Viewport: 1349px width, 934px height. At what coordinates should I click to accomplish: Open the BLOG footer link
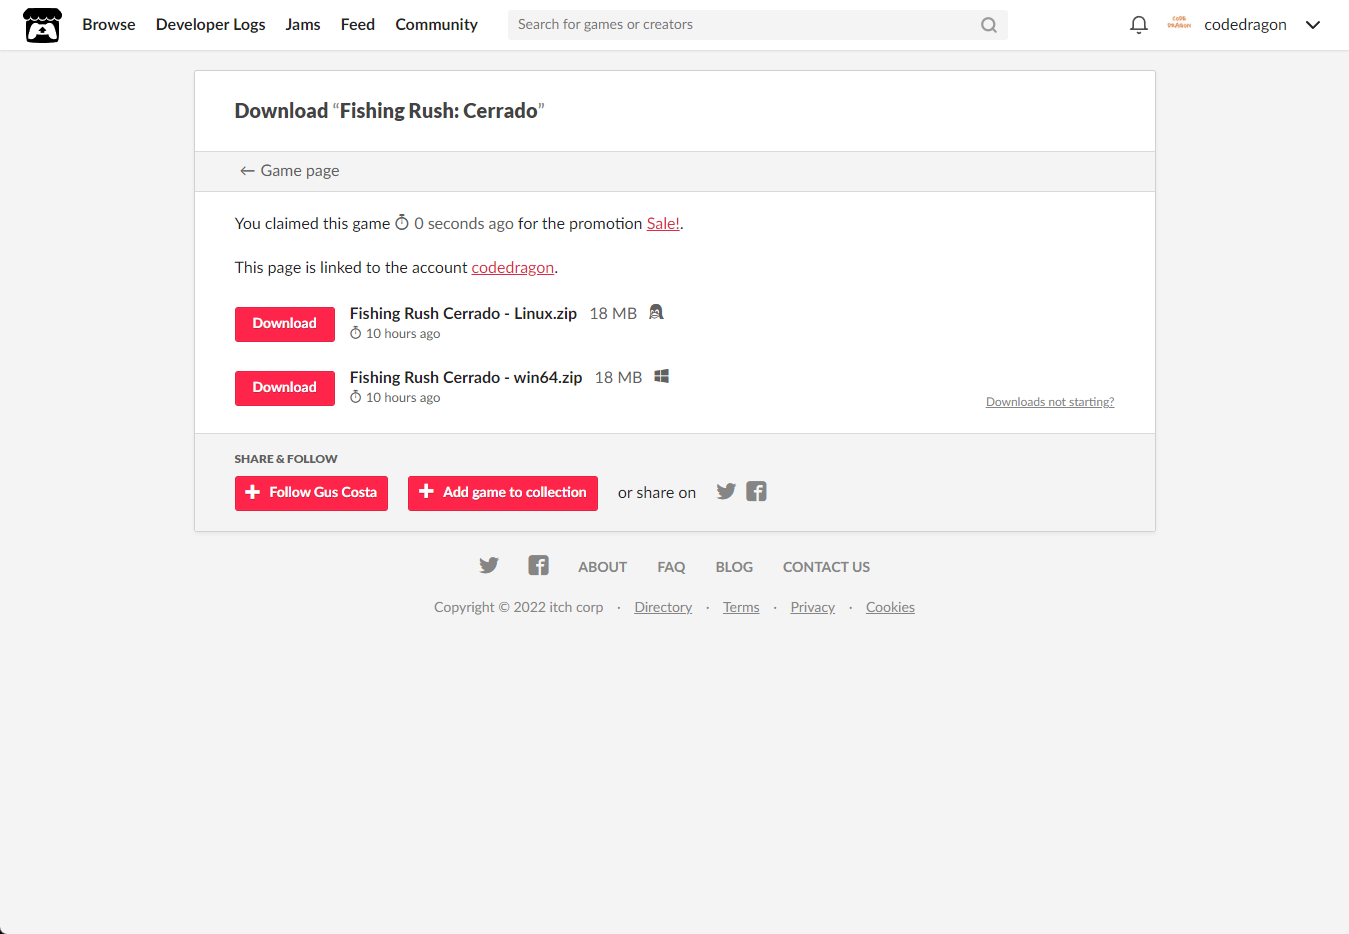[x=734, y=567]
